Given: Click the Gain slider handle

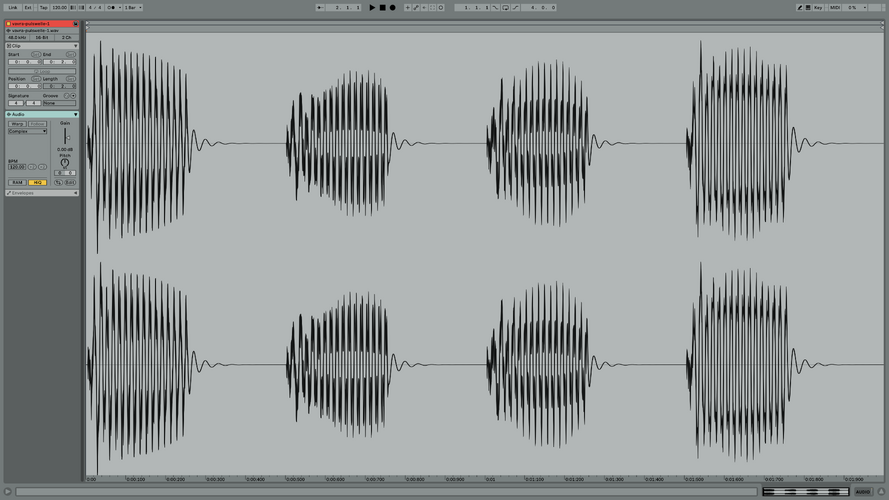Looking at the screenshot, I should click(x=67, y=138).
